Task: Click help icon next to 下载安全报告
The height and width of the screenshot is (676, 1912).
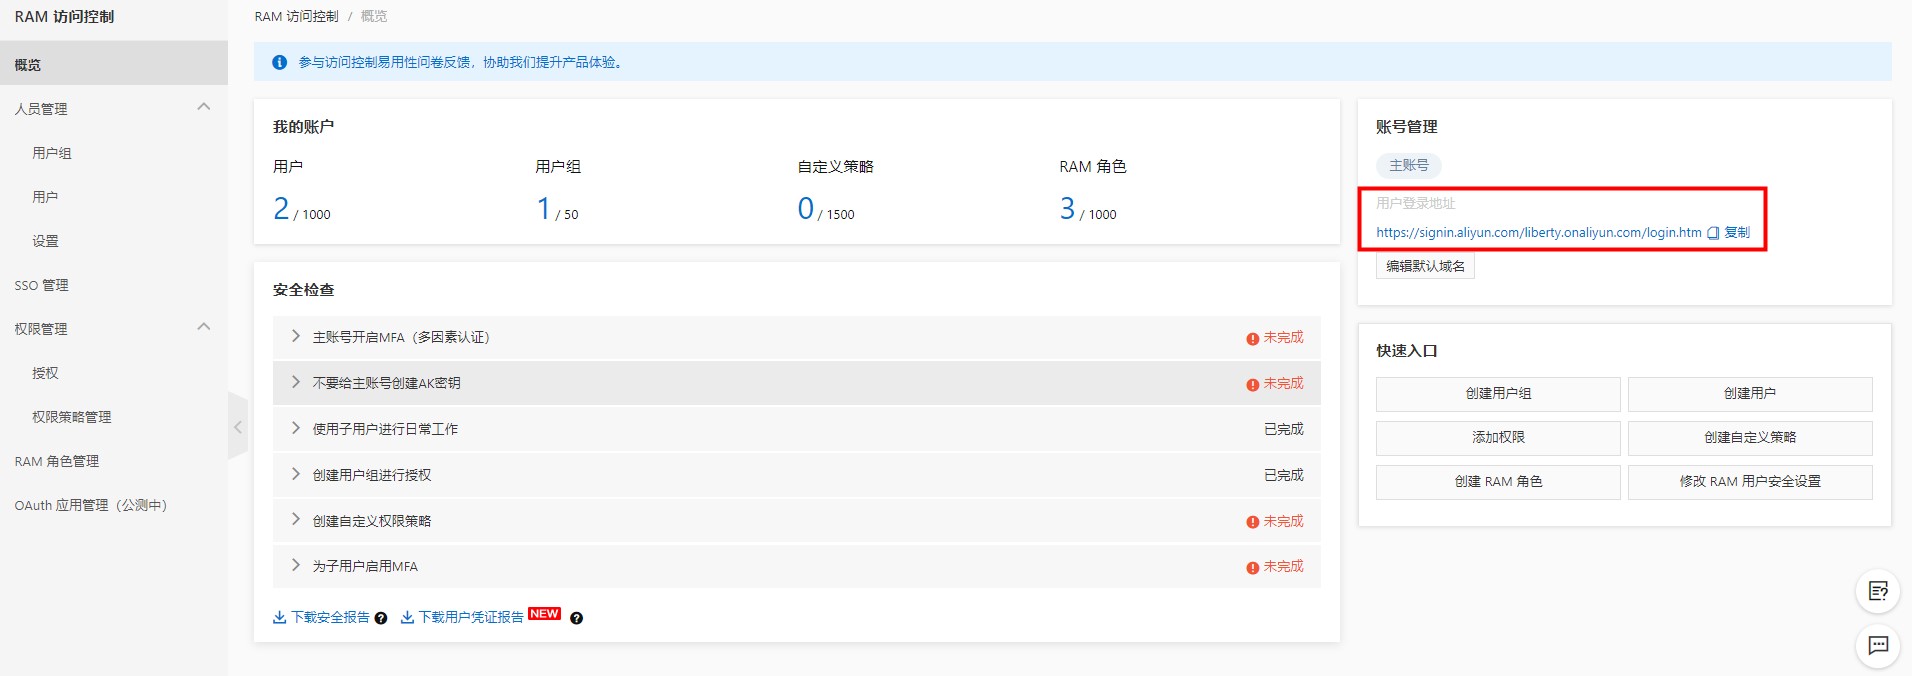Action: [381, 618]
